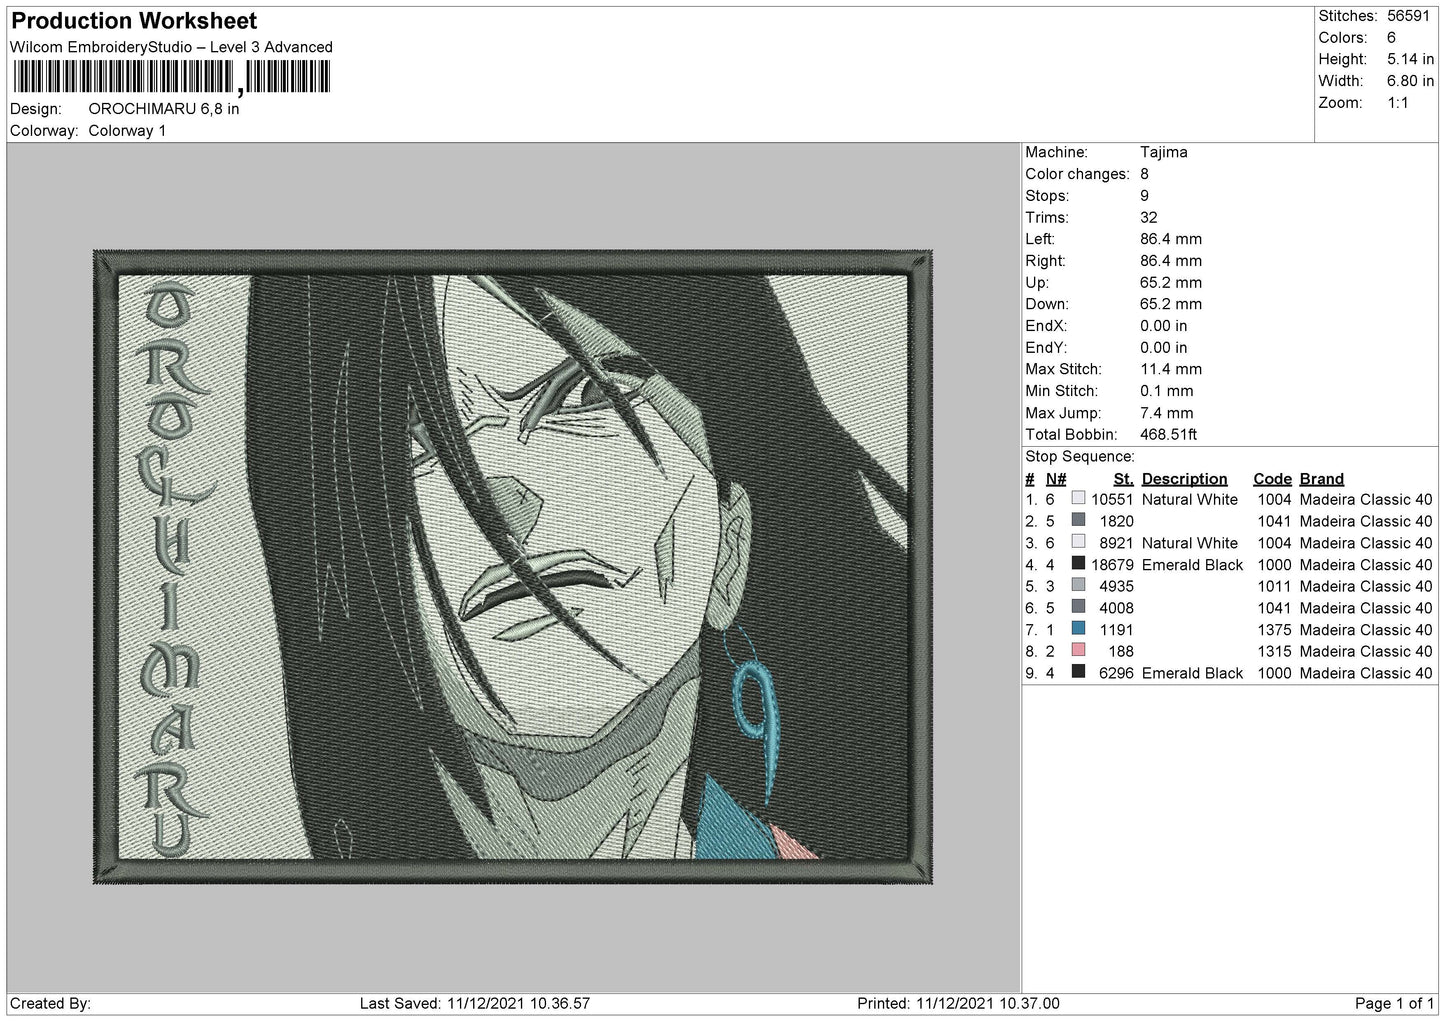Select the gray swatch beside stitch count 4008
This screenshot has height=1021, width=1445.
tap(1078, 608)
